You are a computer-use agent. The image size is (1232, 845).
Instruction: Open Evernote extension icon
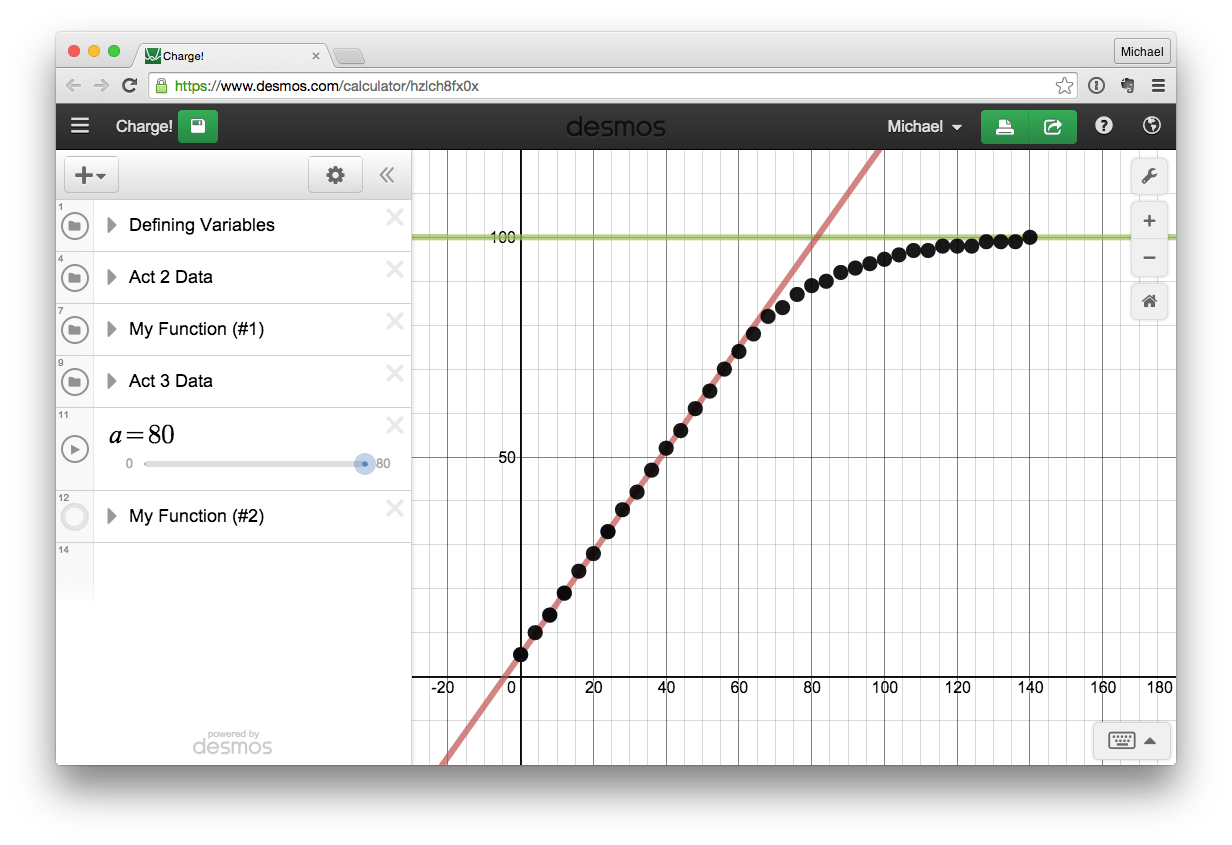pos(1127,86)
